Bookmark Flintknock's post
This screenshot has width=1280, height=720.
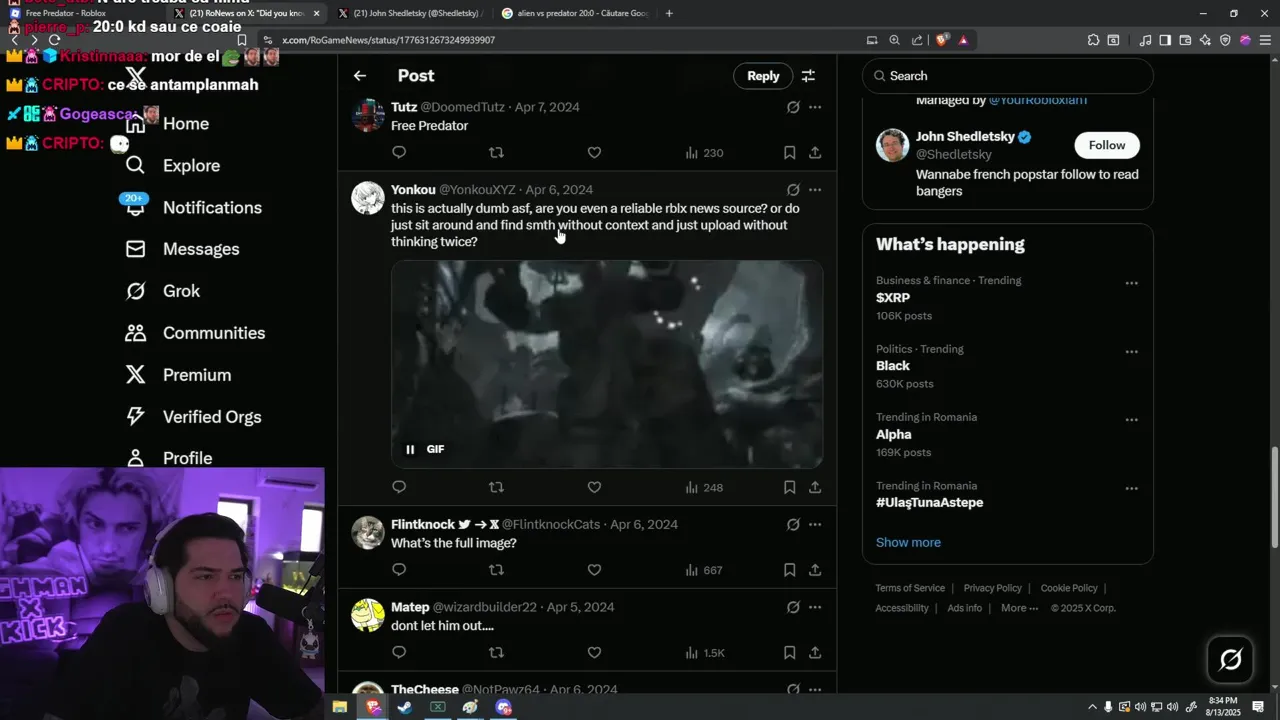pos(789,570)
